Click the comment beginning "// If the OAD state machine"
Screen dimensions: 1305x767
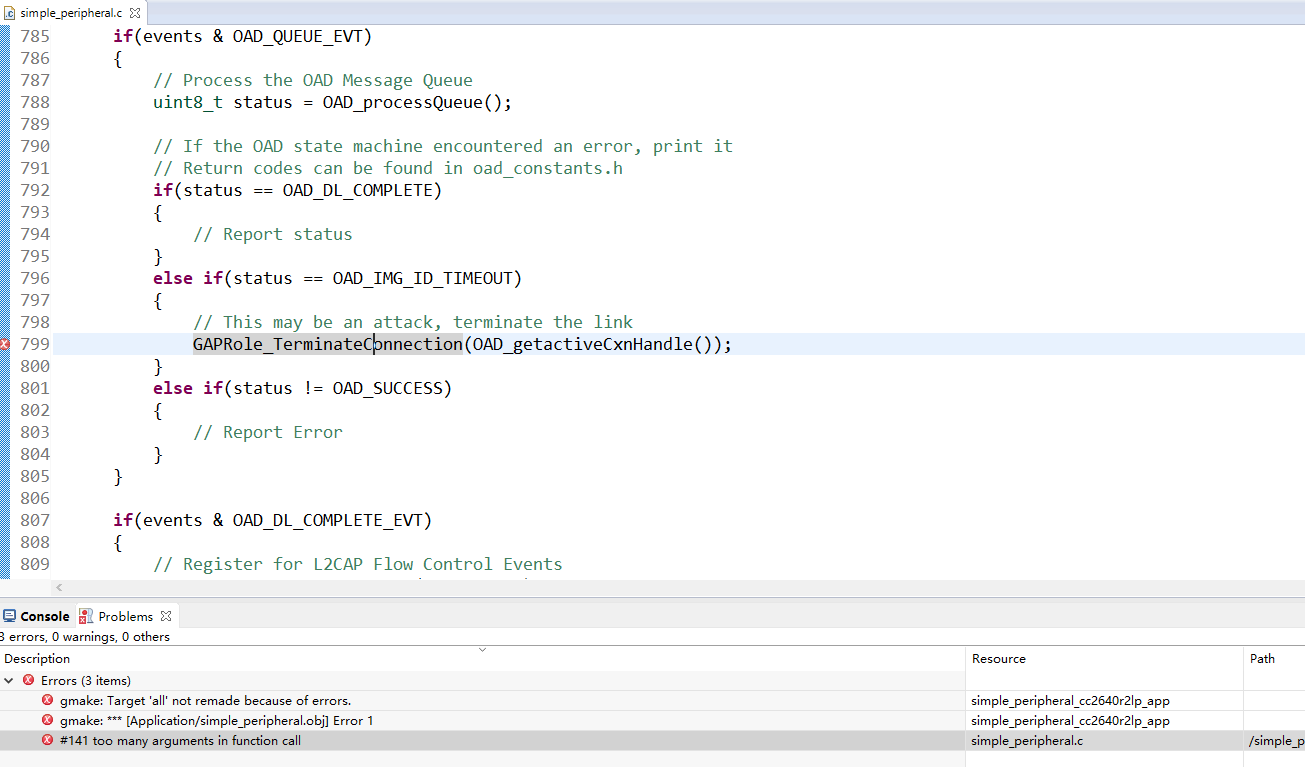pyautogui.click(x=443, y=146)
